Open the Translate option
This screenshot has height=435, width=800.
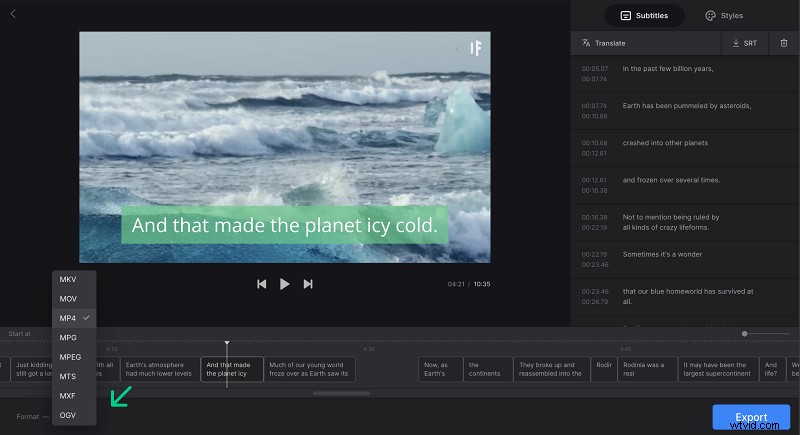(x=604, y=43)
